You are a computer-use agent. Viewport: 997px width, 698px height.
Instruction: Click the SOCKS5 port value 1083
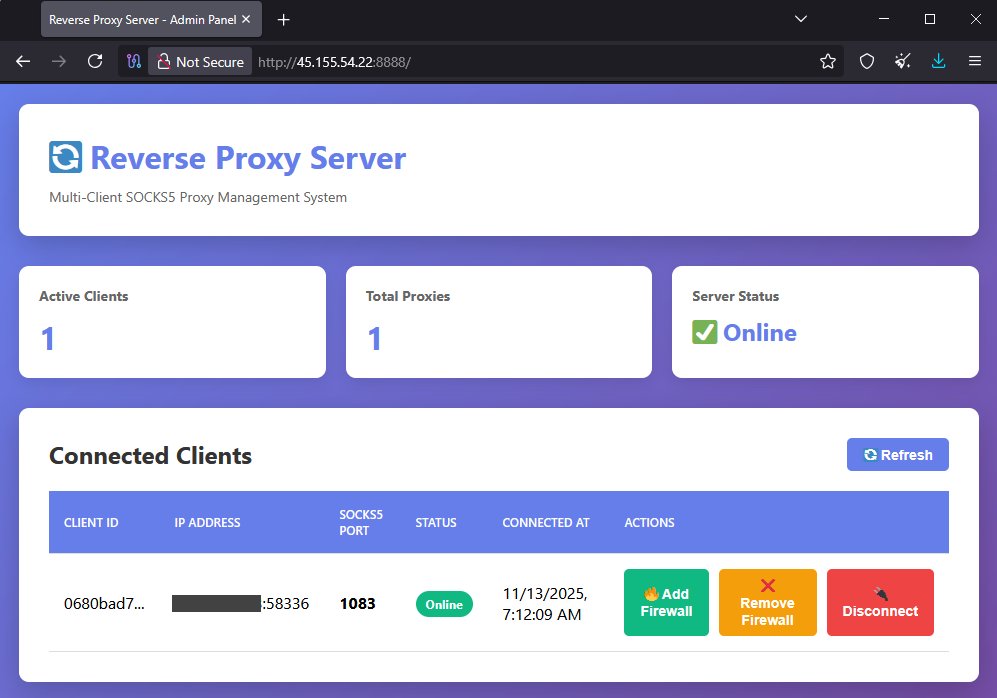point(357,603)
